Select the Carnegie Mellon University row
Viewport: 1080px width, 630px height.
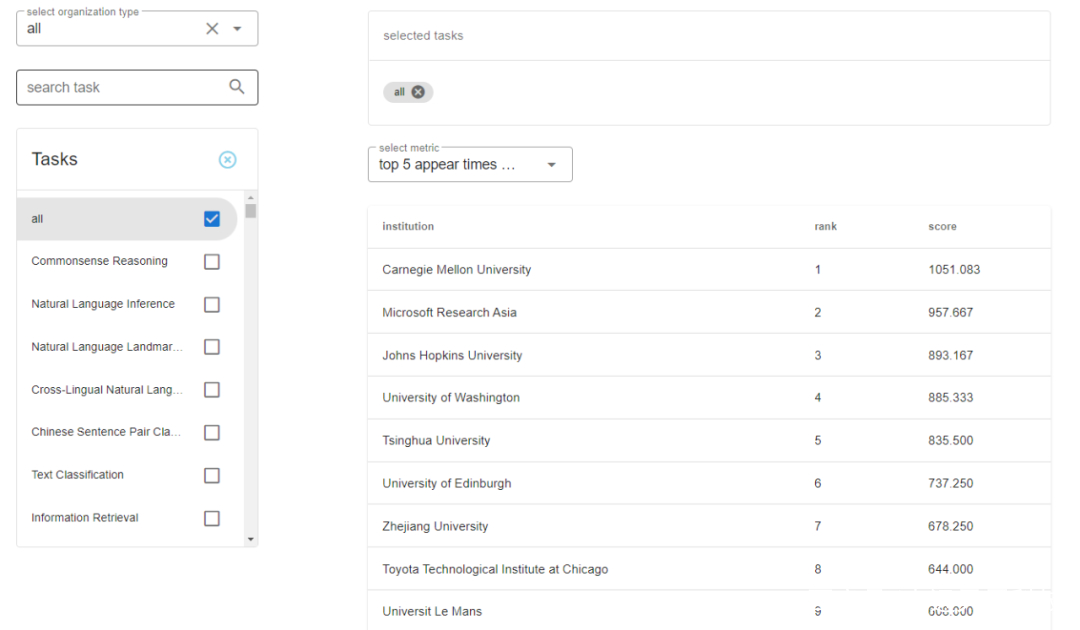709,270
